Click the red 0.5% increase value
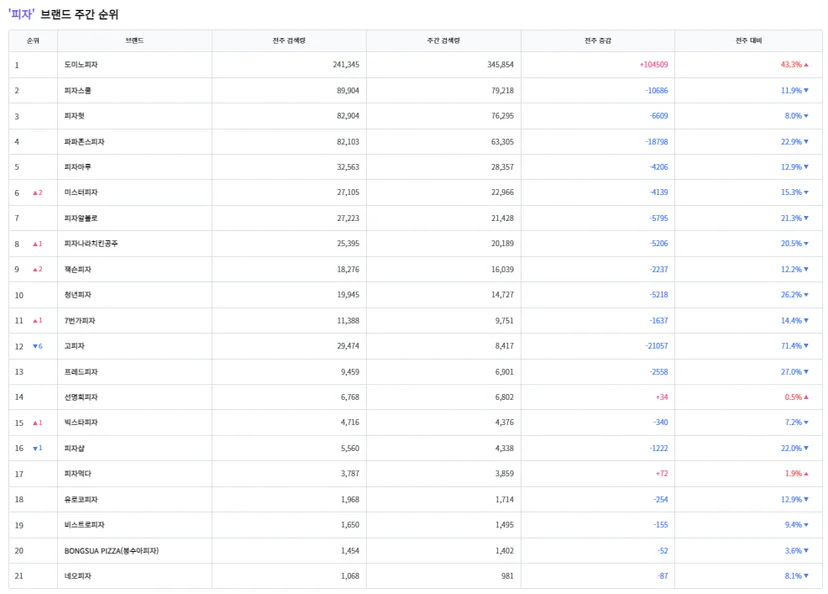The height and width of the screenshot is (594, 828). click(797, 397)
